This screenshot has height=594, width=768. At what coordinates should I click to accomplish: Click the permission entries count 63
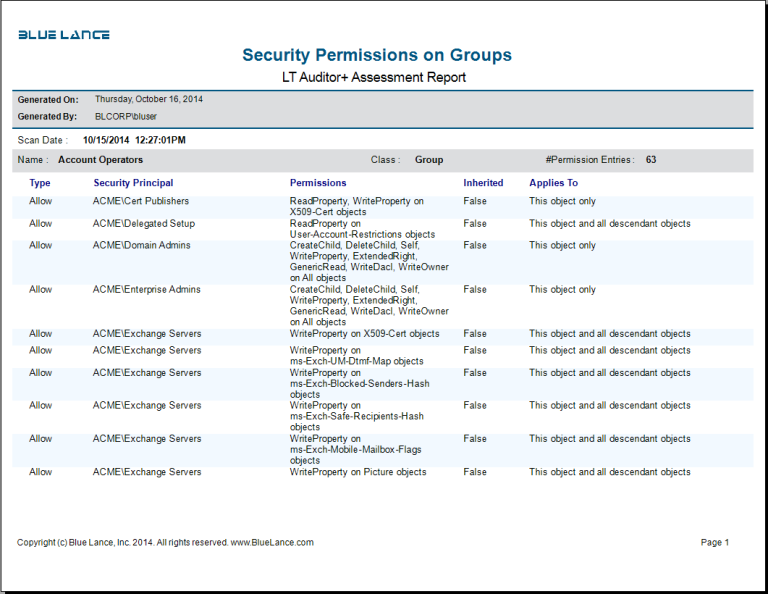[x=651, y=160]
